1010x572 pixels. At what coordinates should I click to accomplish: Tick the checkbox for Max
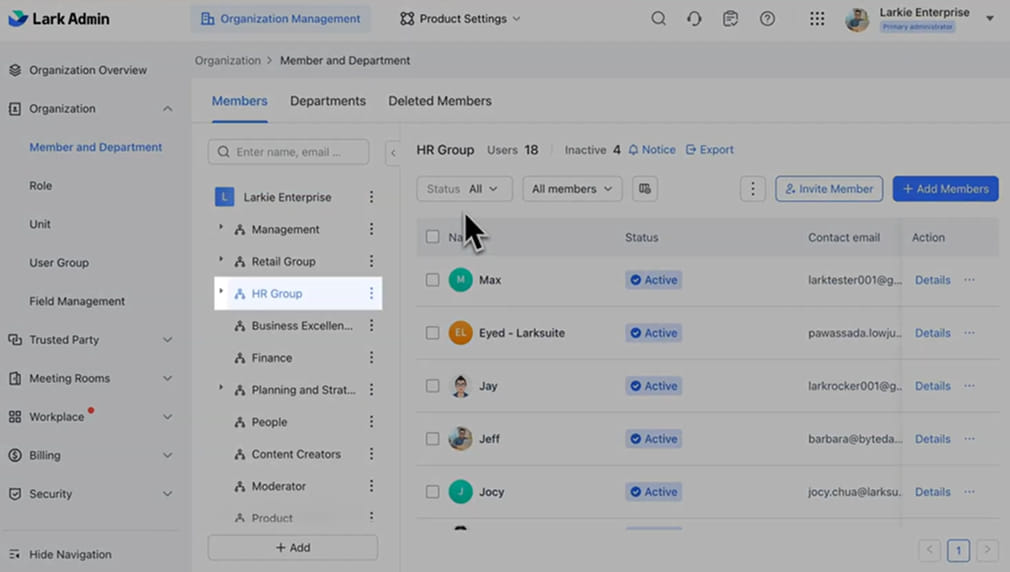[433, 281]
